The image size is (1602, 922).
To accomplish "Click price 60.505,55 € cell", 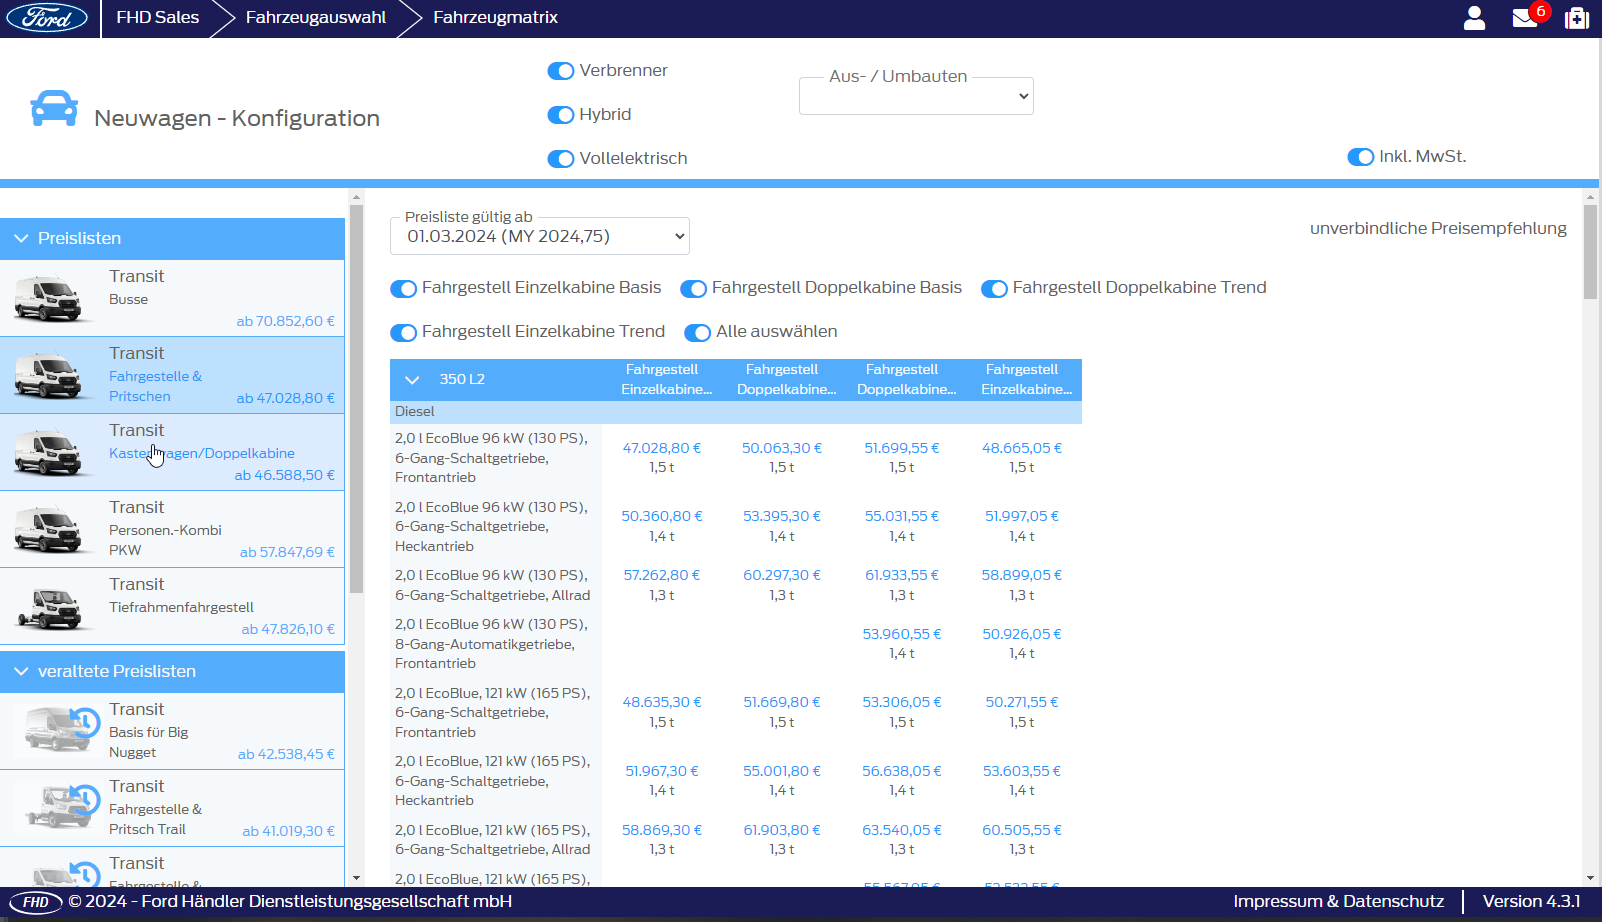I will 1022,830.
